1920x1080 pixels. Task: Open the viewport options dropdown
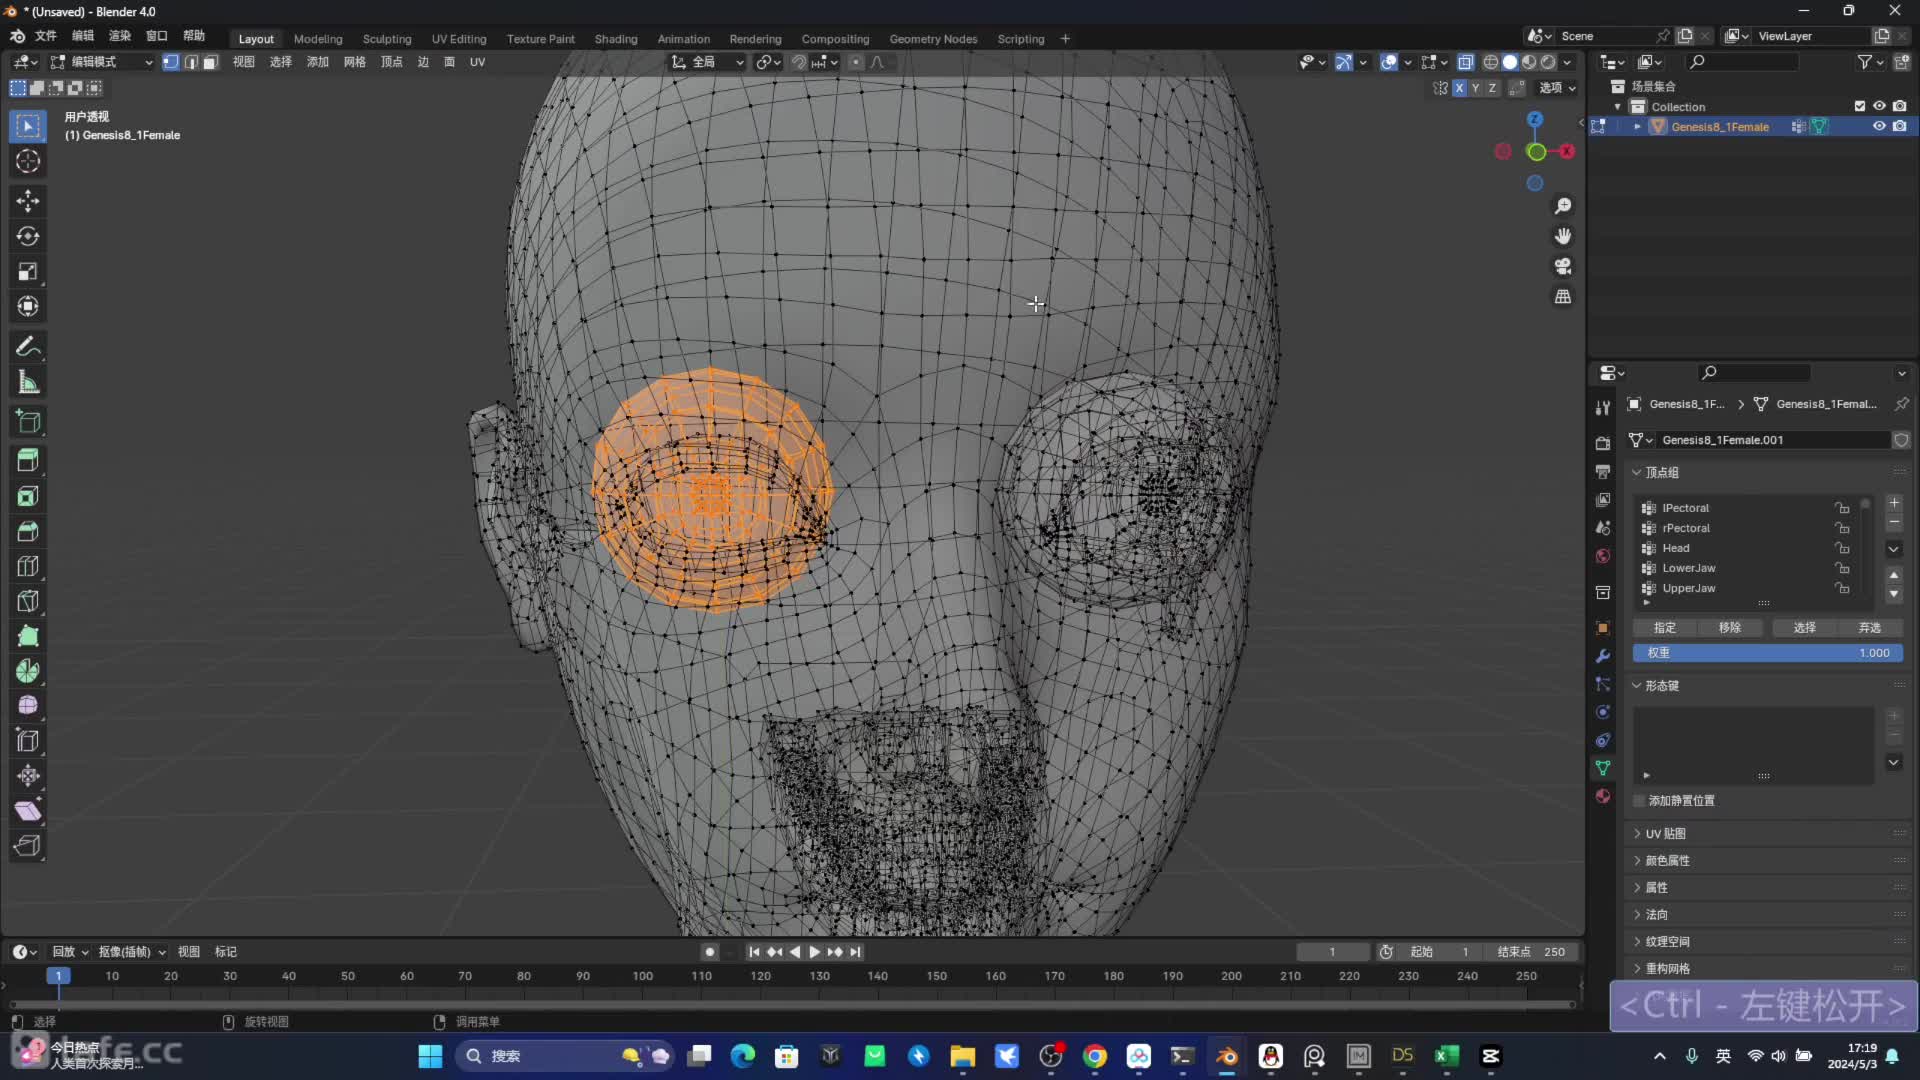(x=1557, y=88)
